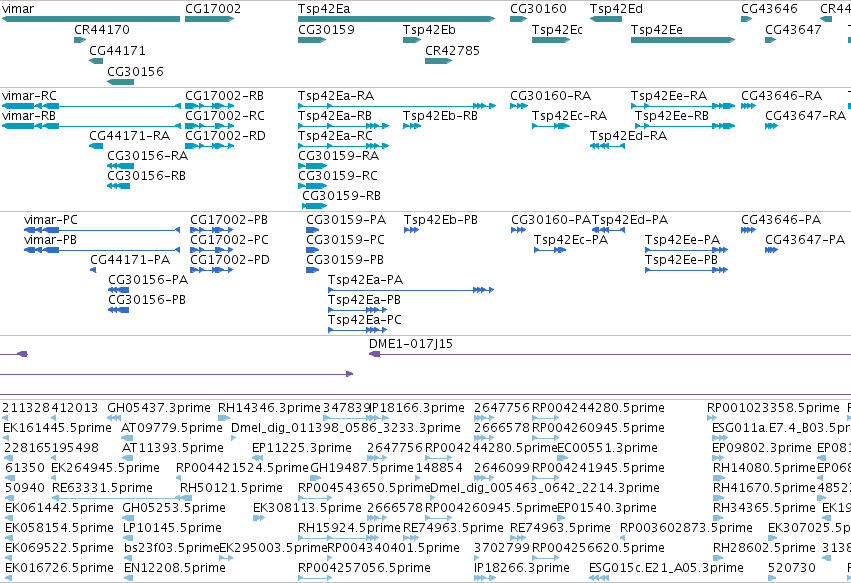Select the Tsp42Ea-RC transcript label

coord(335,136)
